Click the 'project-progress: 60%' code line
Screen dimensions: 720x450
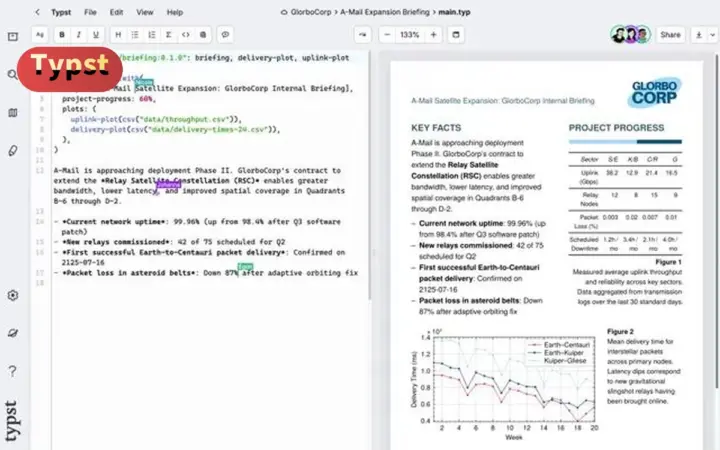coord(109,99)
